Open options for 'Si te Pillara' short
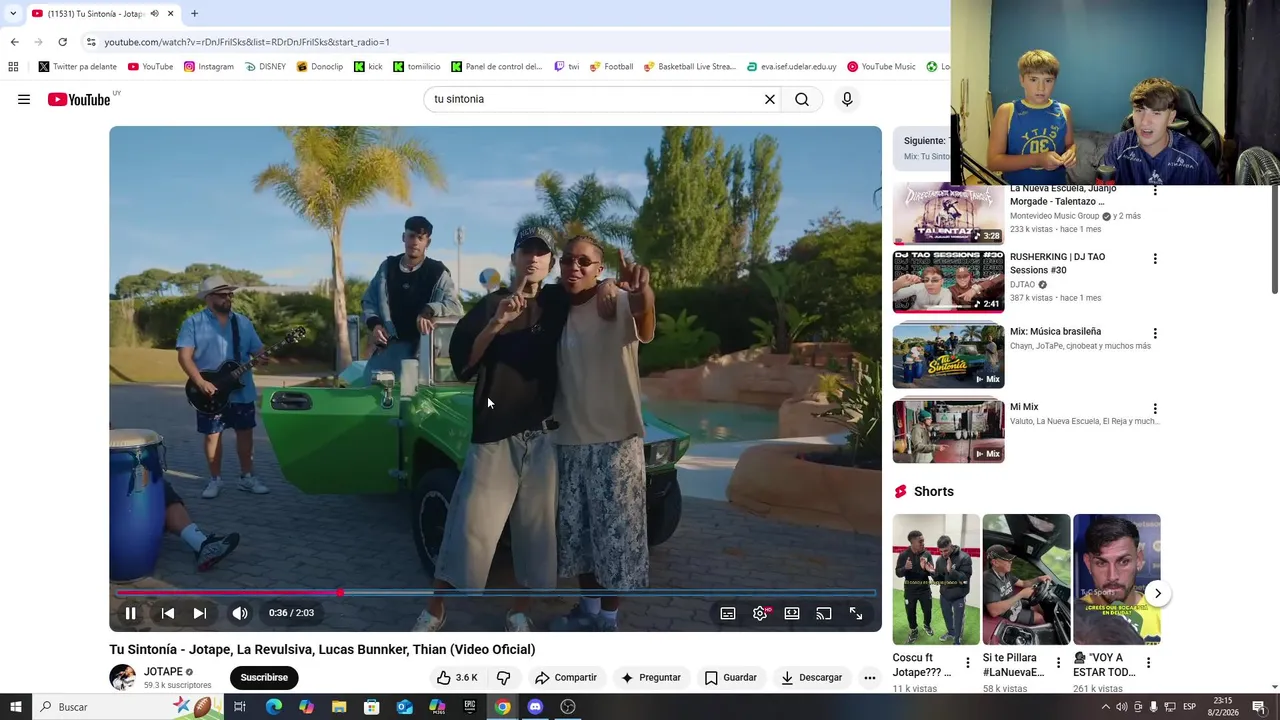The height and width of the screenshot is (720, 1280). tap(1058, 662)
